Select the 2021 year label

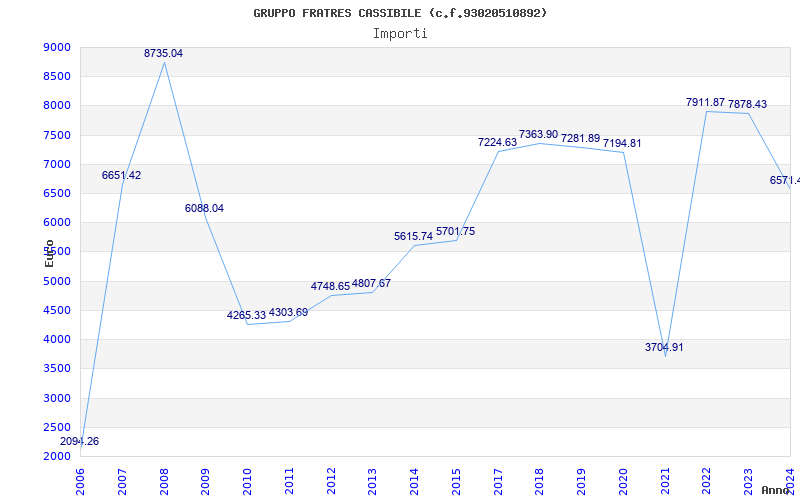click(x=665, y=481)
